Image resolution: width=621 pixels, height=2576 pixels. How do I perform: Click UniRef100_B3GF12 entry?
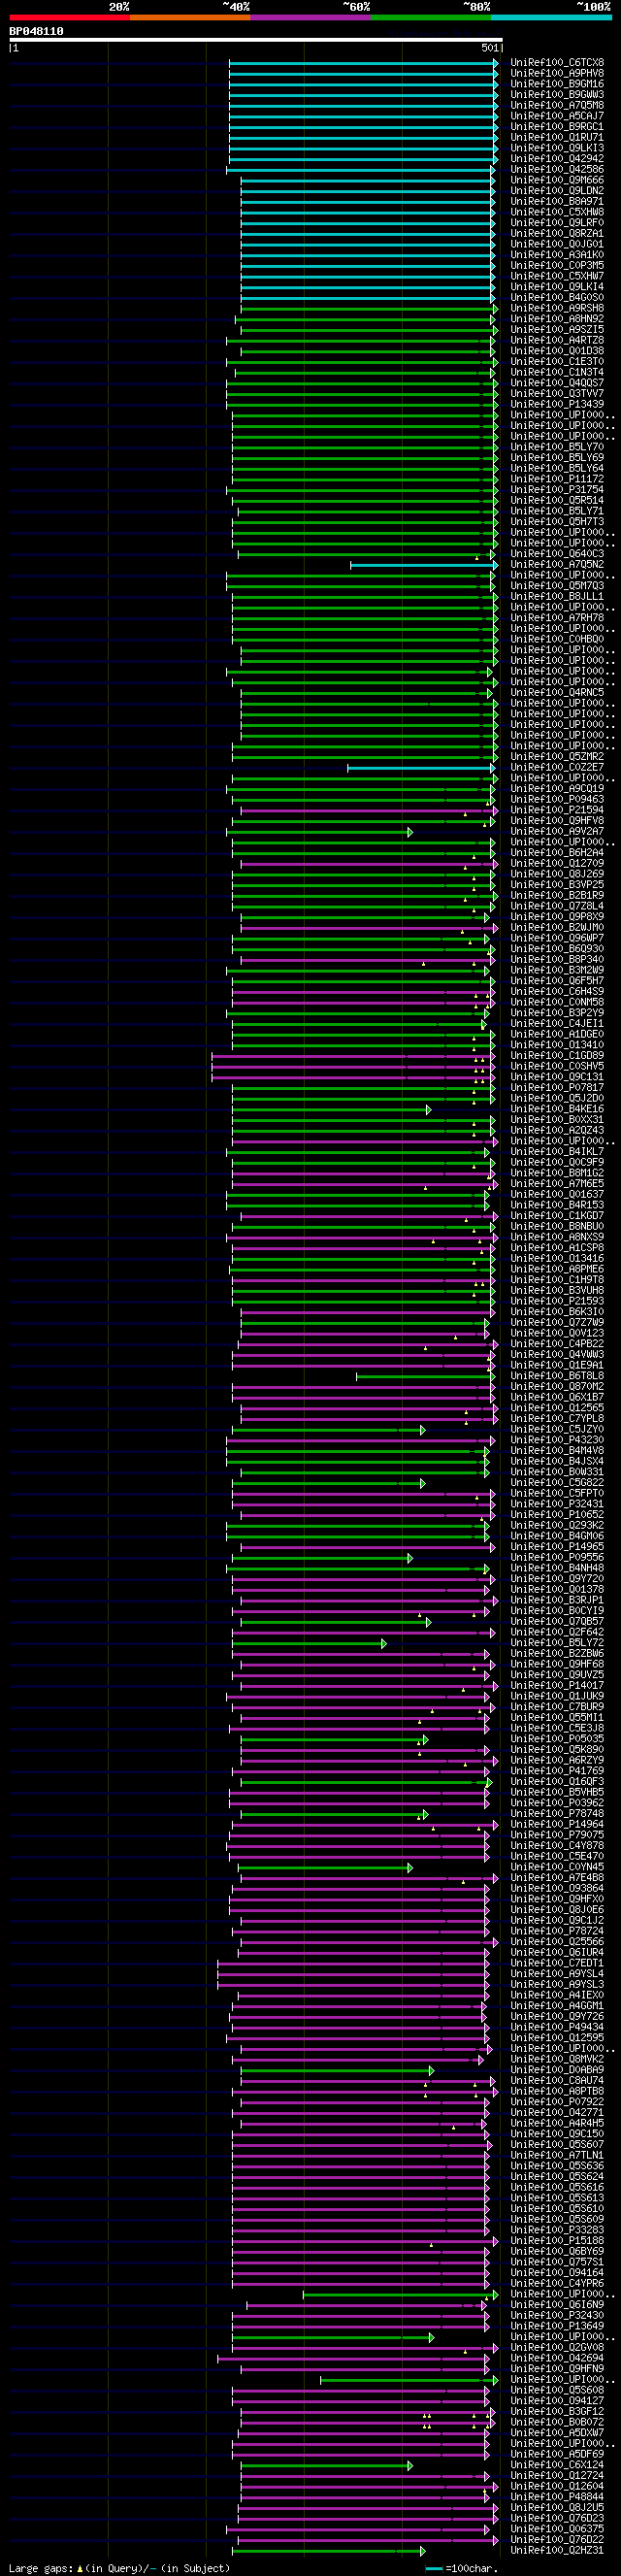coord(557,2411)
